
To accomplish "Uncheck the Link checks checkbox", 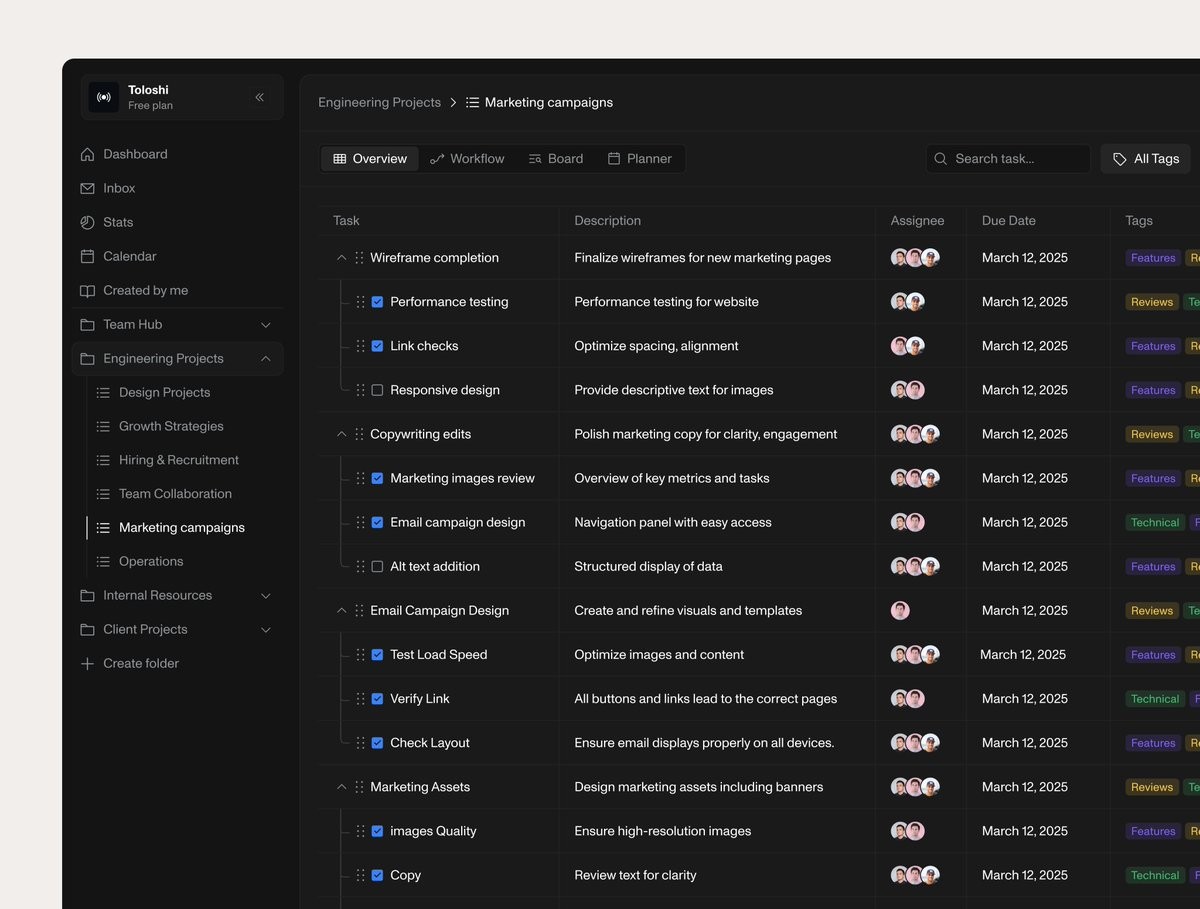I will 377,346.
